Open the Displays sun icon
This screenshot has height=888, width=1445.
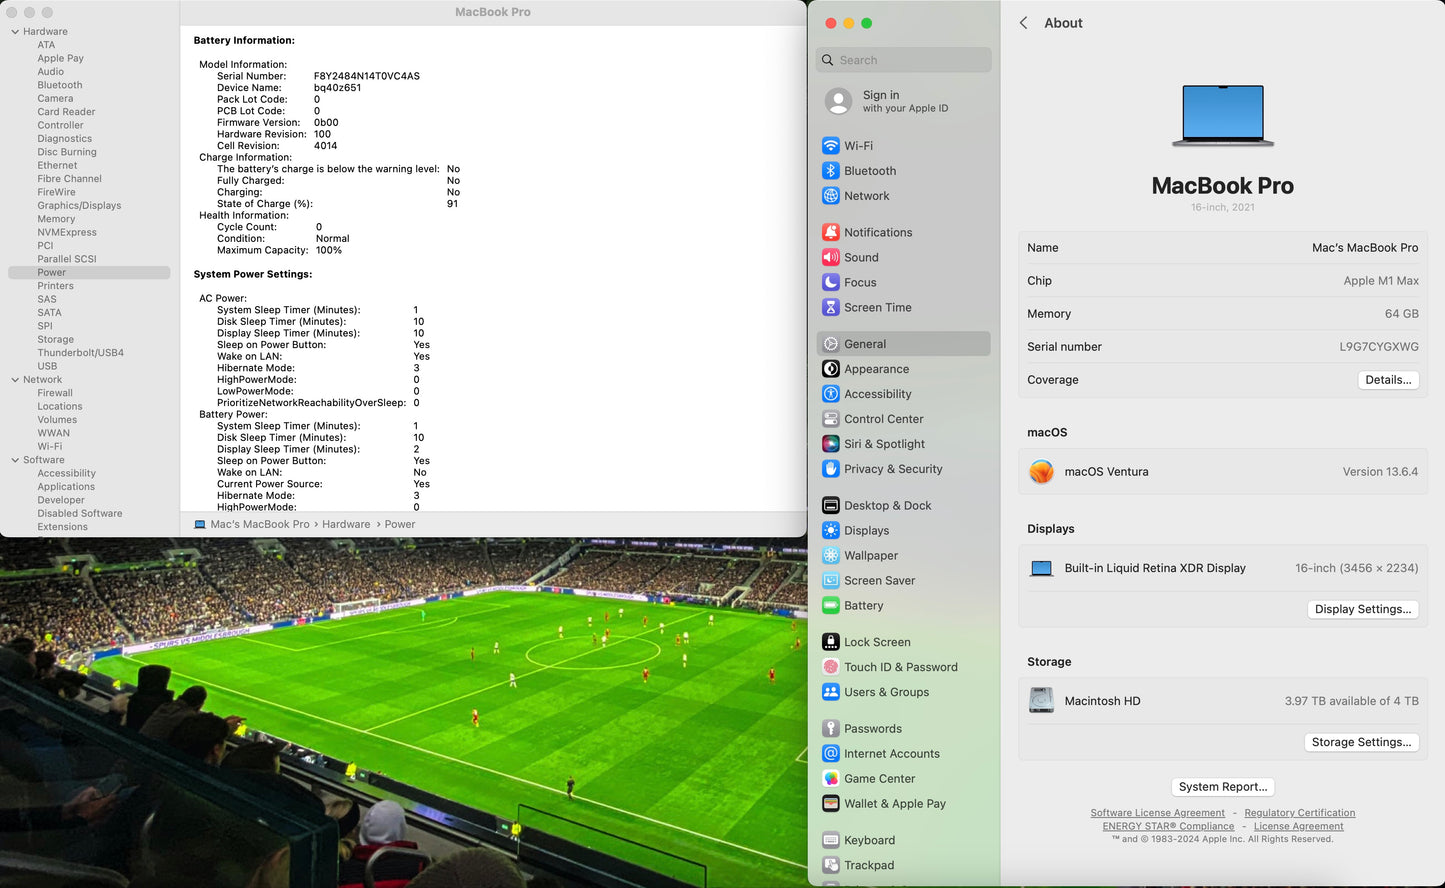click(830, 531)
